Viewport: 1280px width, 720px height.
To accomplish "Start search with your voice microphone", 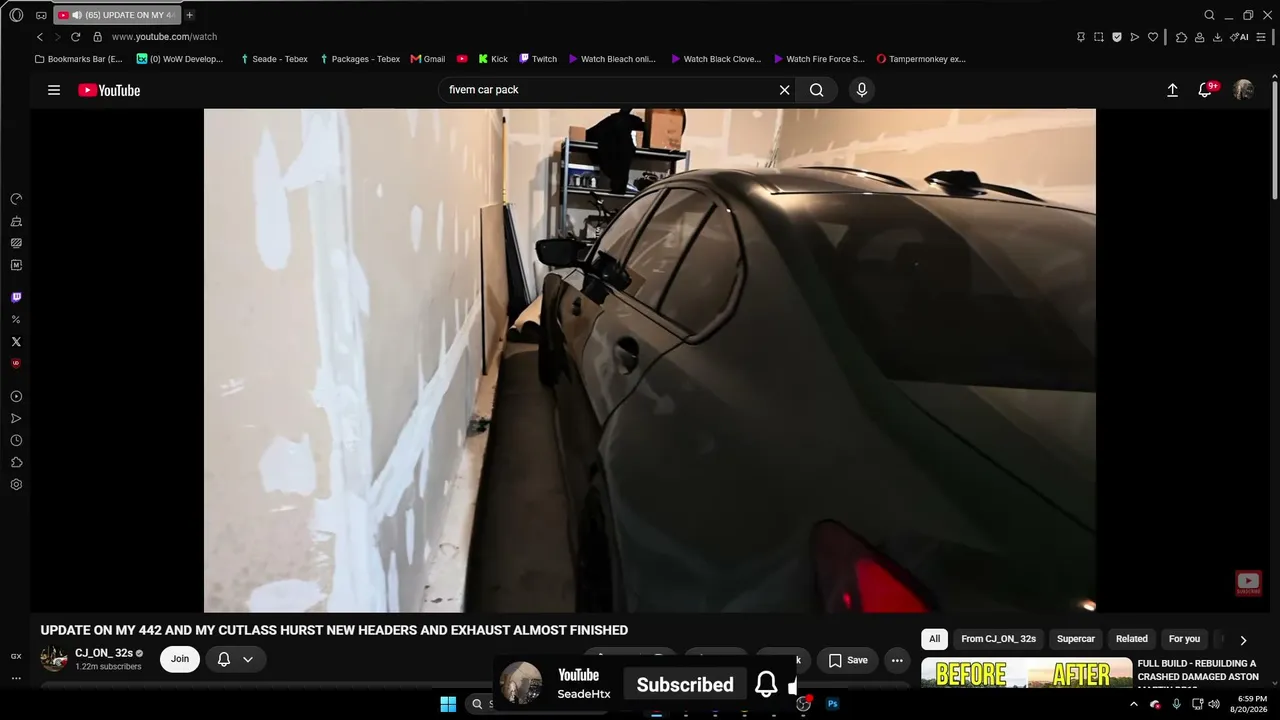I will (x=862, y=90).
